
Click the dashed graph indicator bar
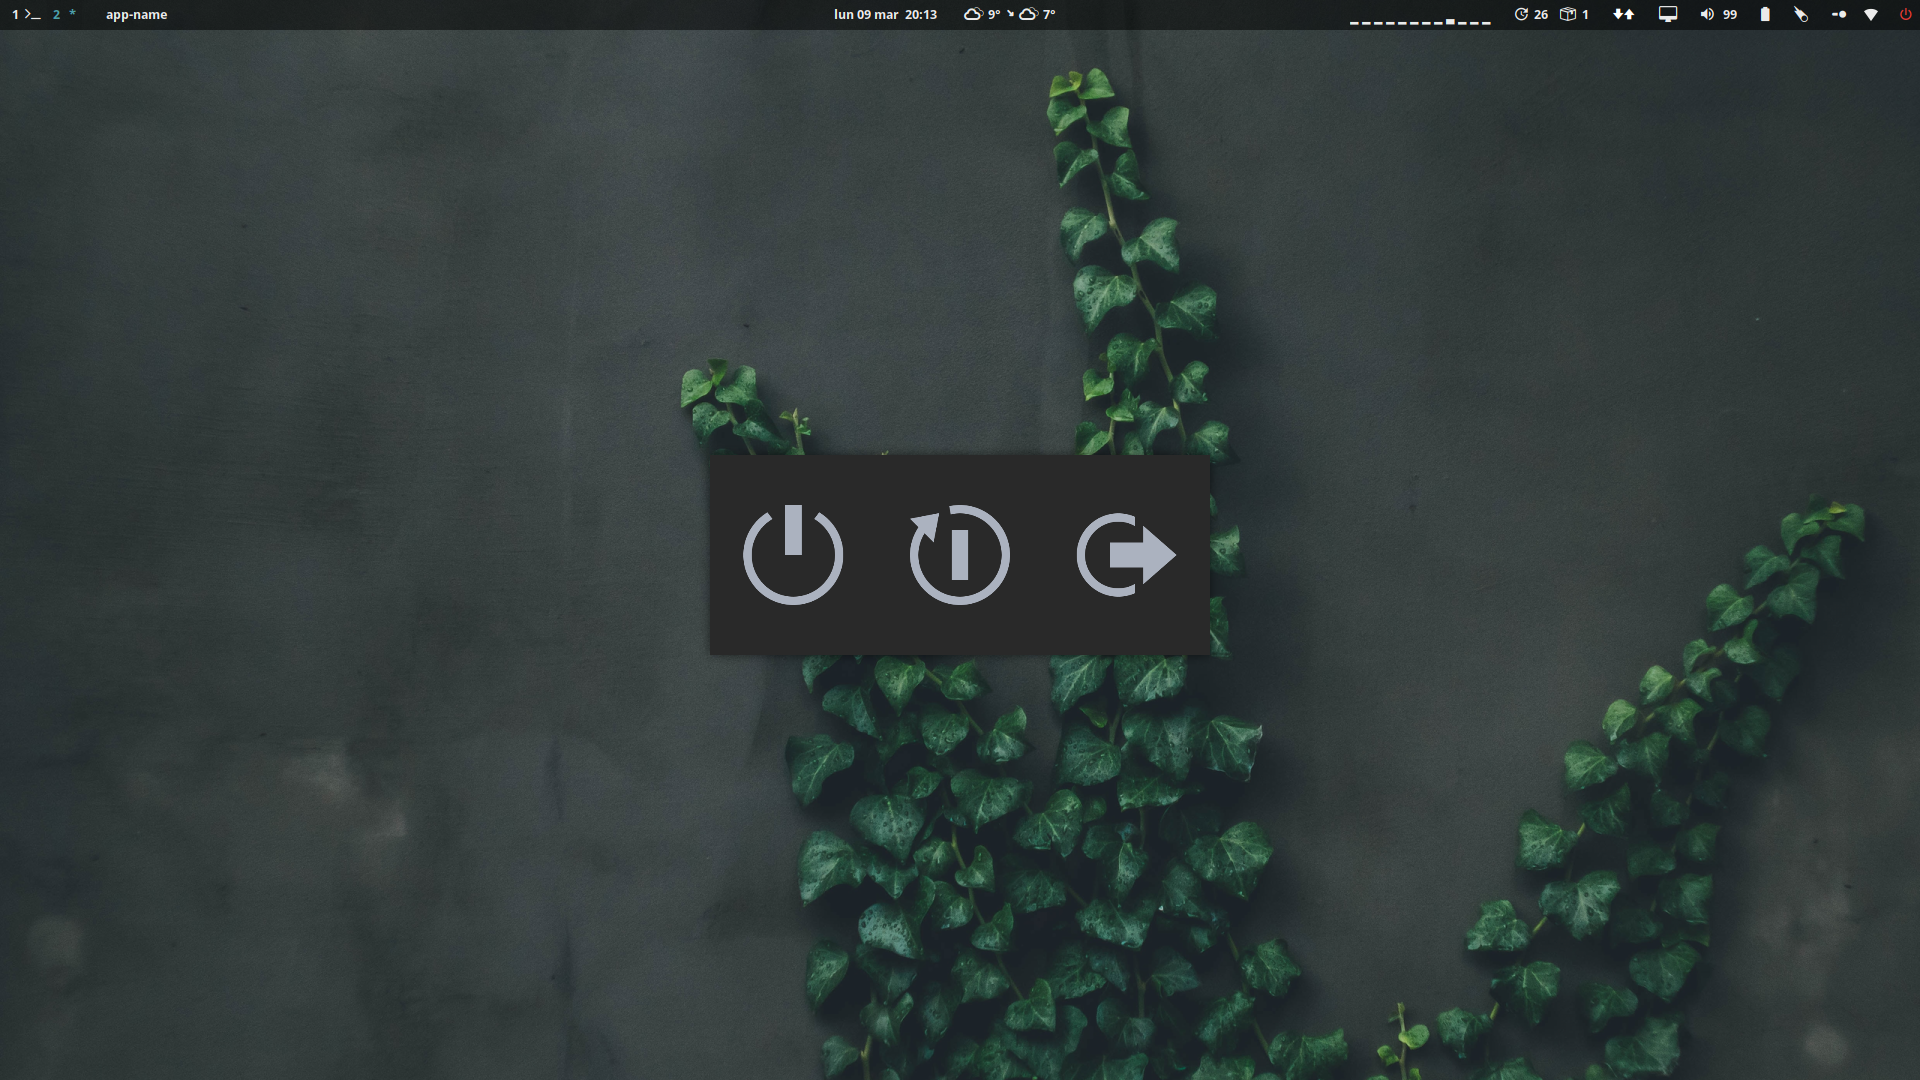[x=1420, y=20]
